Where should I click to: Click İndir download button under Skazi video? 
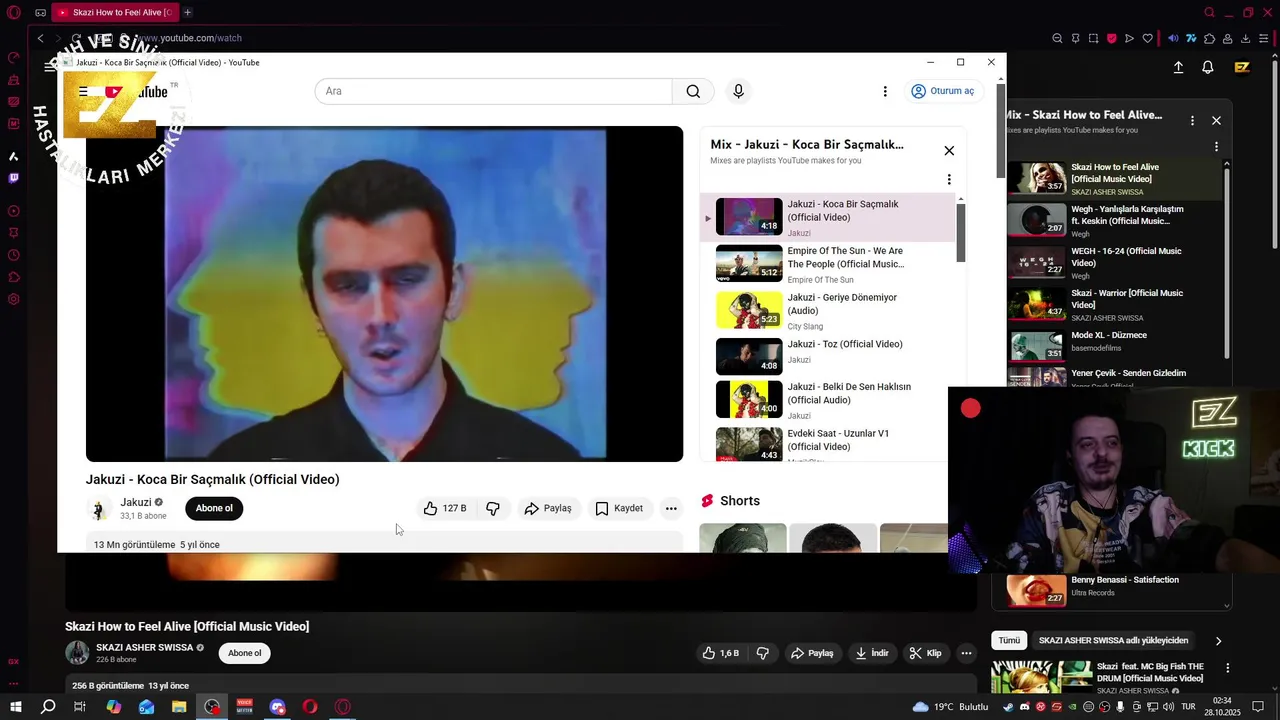tap(871, 653)
